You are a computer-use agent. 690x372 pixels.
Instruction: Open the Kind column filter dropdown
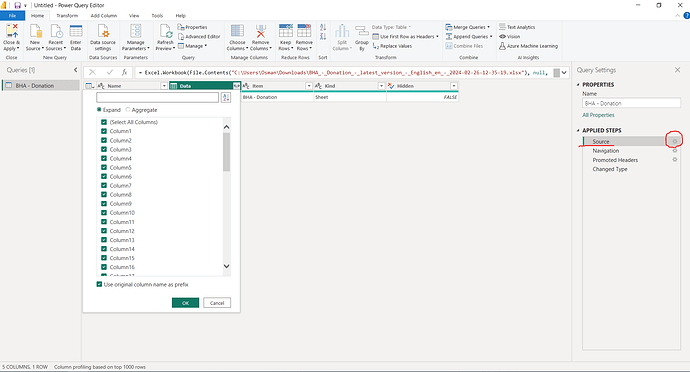382,86
